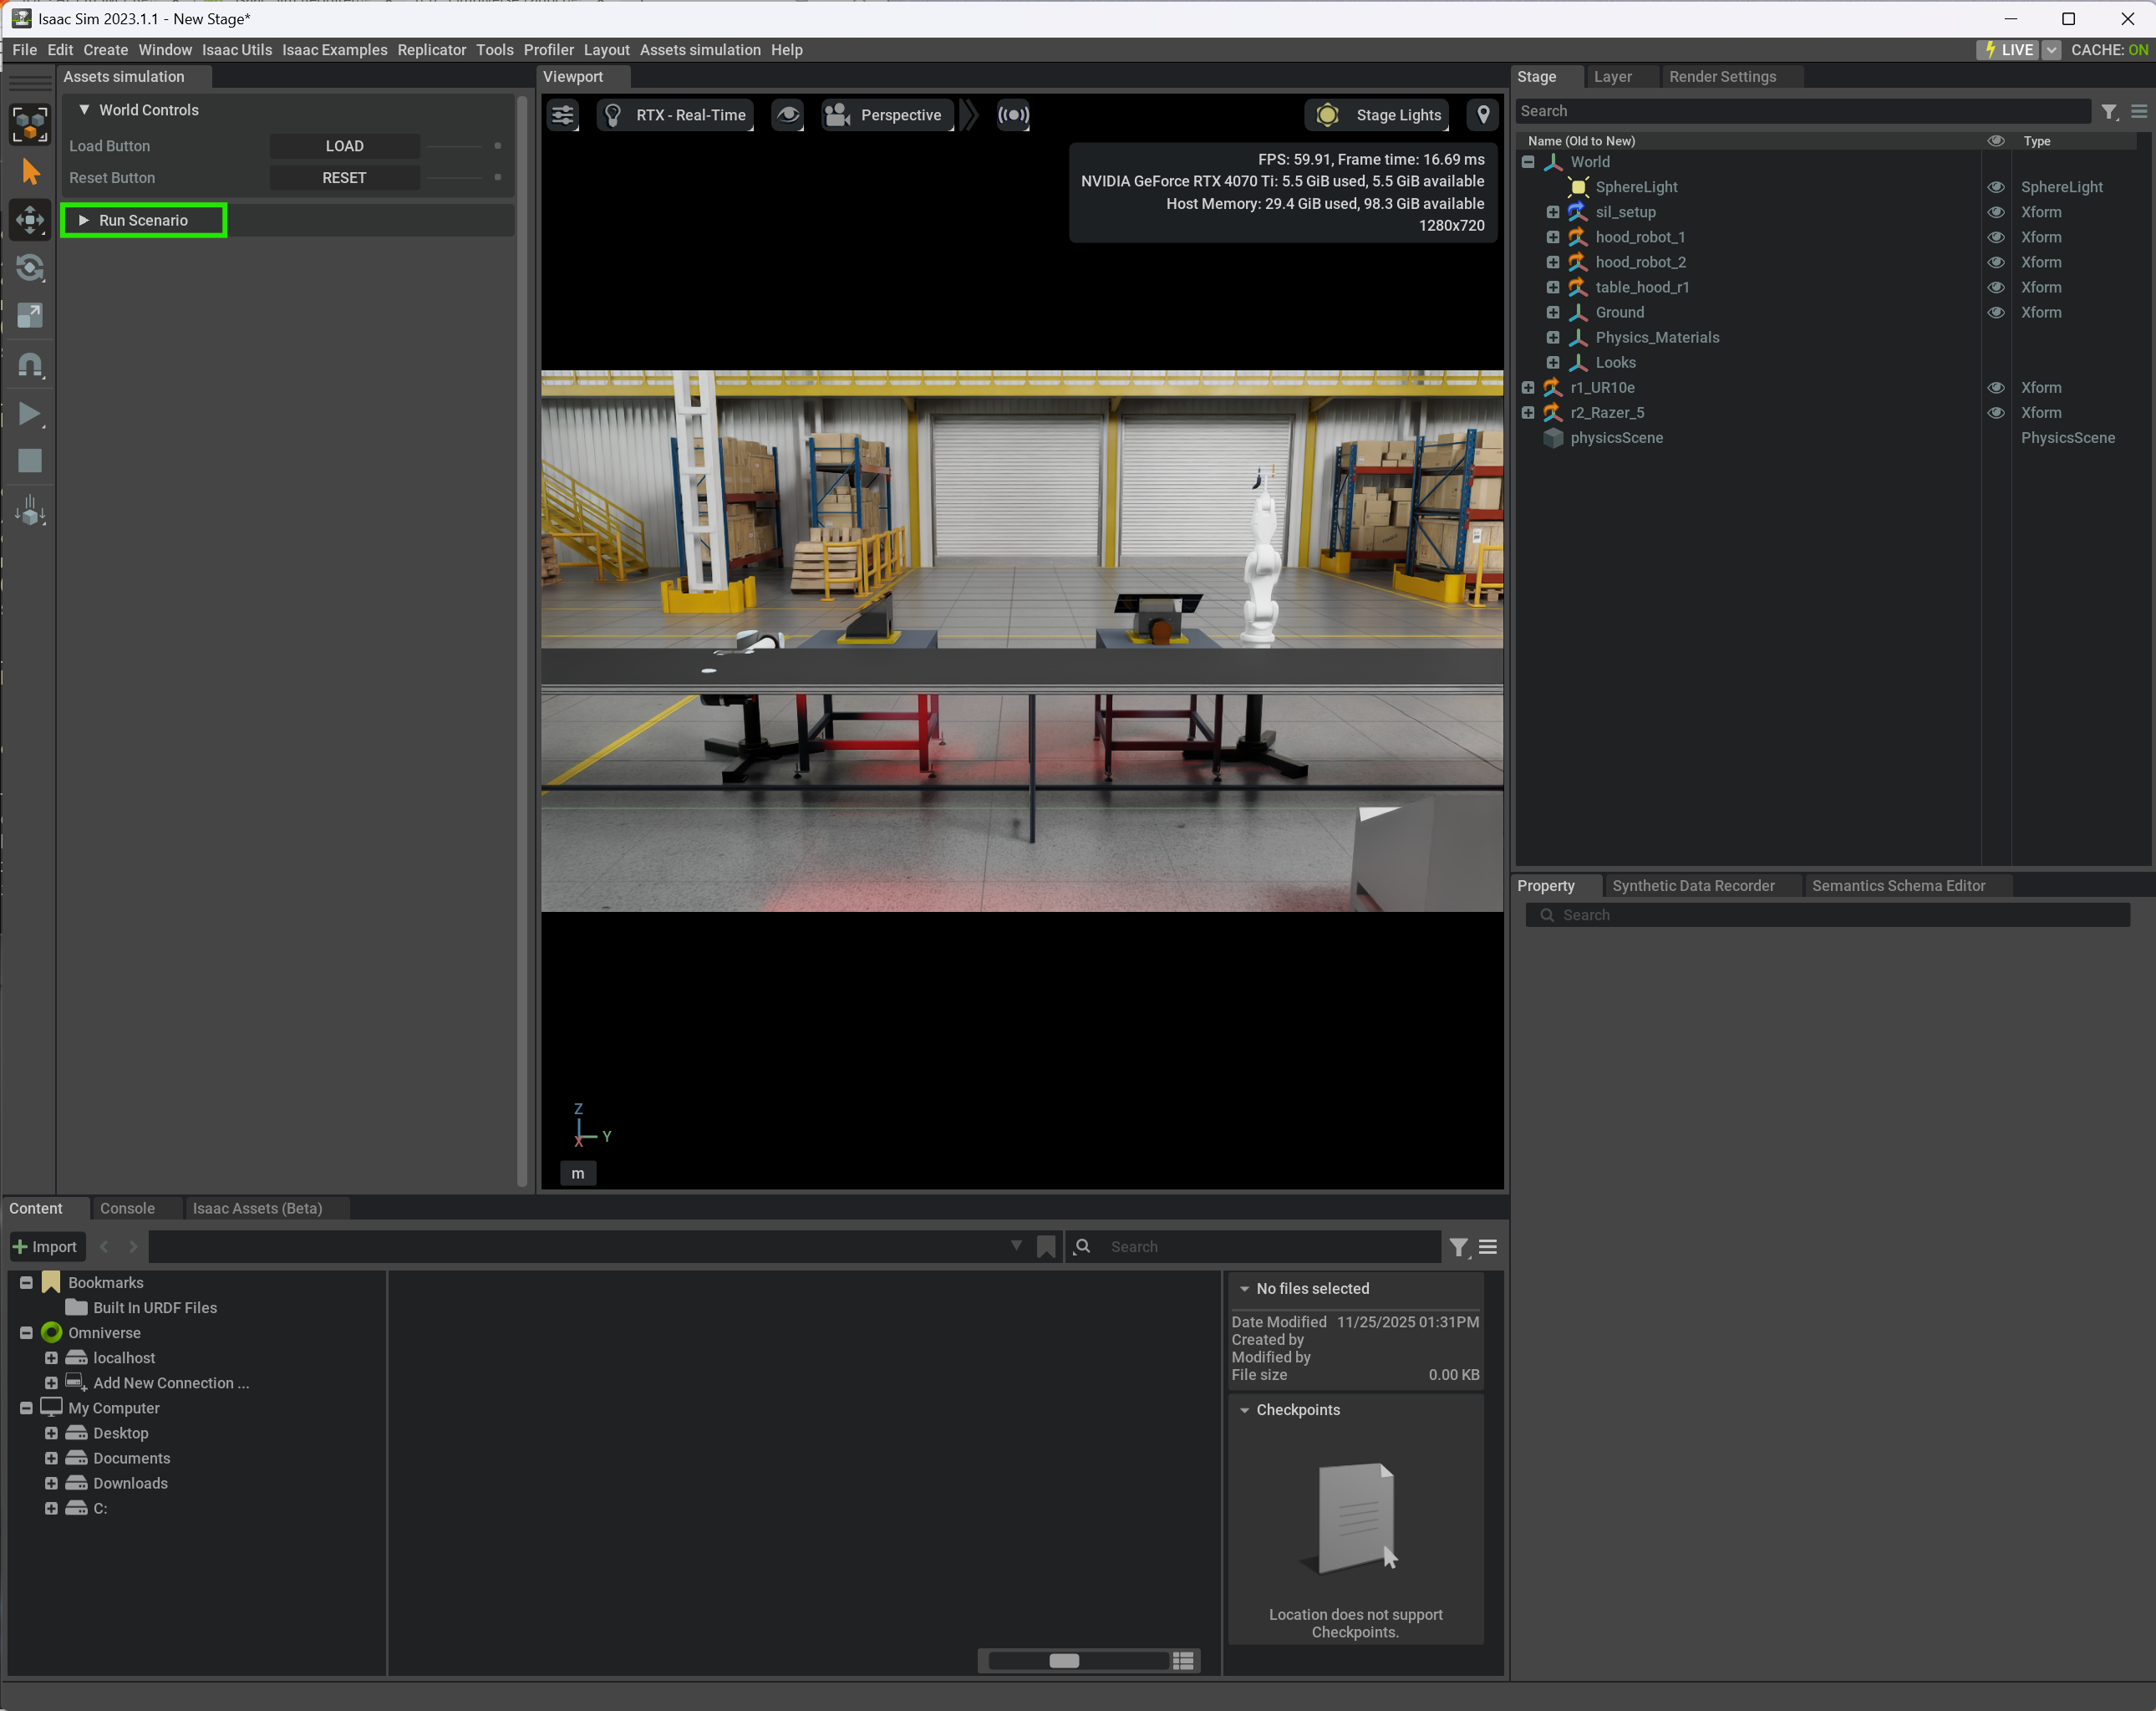The image size is (2156, 1711).
Task: Open the Isaac Examples menu
Action: point(334,50)
